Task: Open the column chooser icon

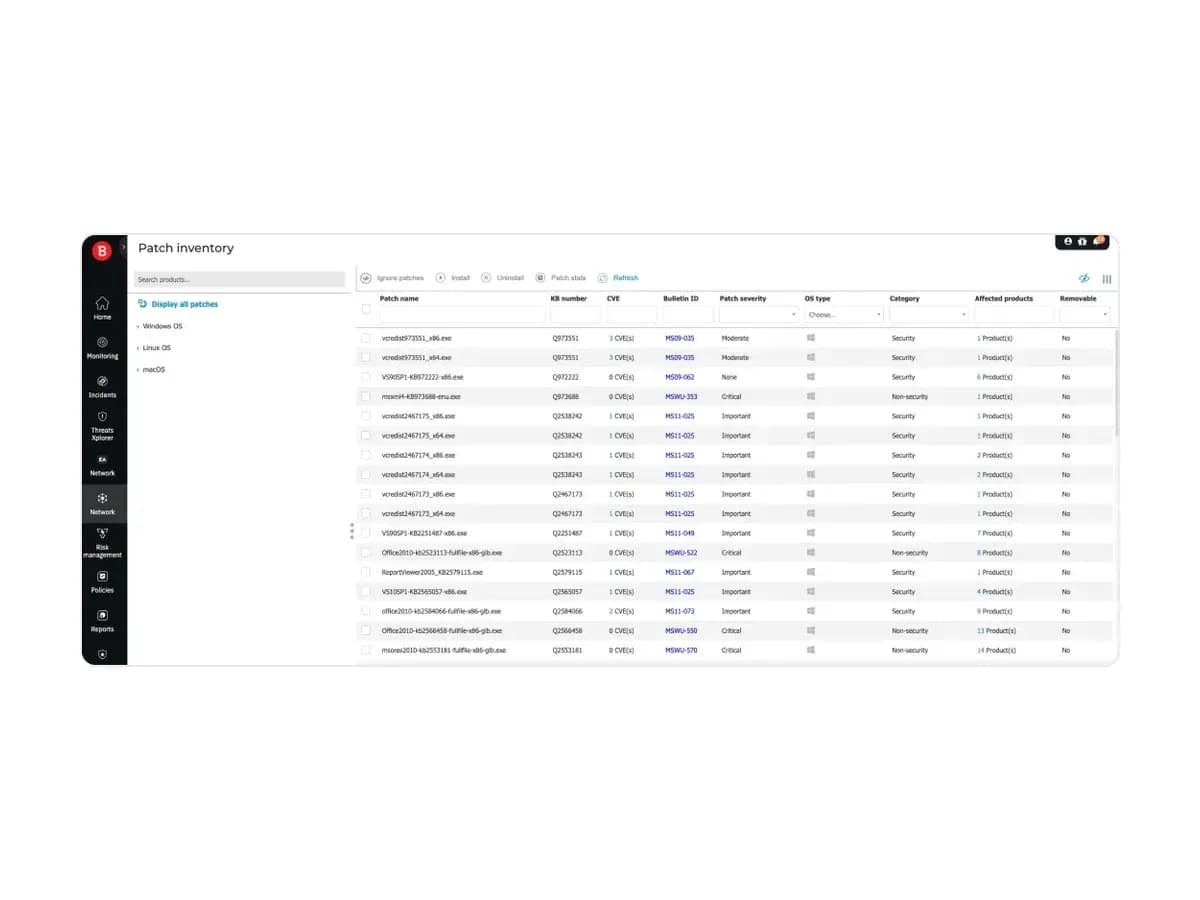Action: [1107, 279]
